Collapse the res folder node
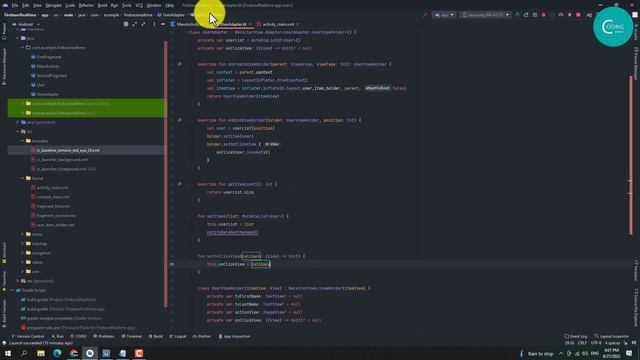 [x=18, y=131]
